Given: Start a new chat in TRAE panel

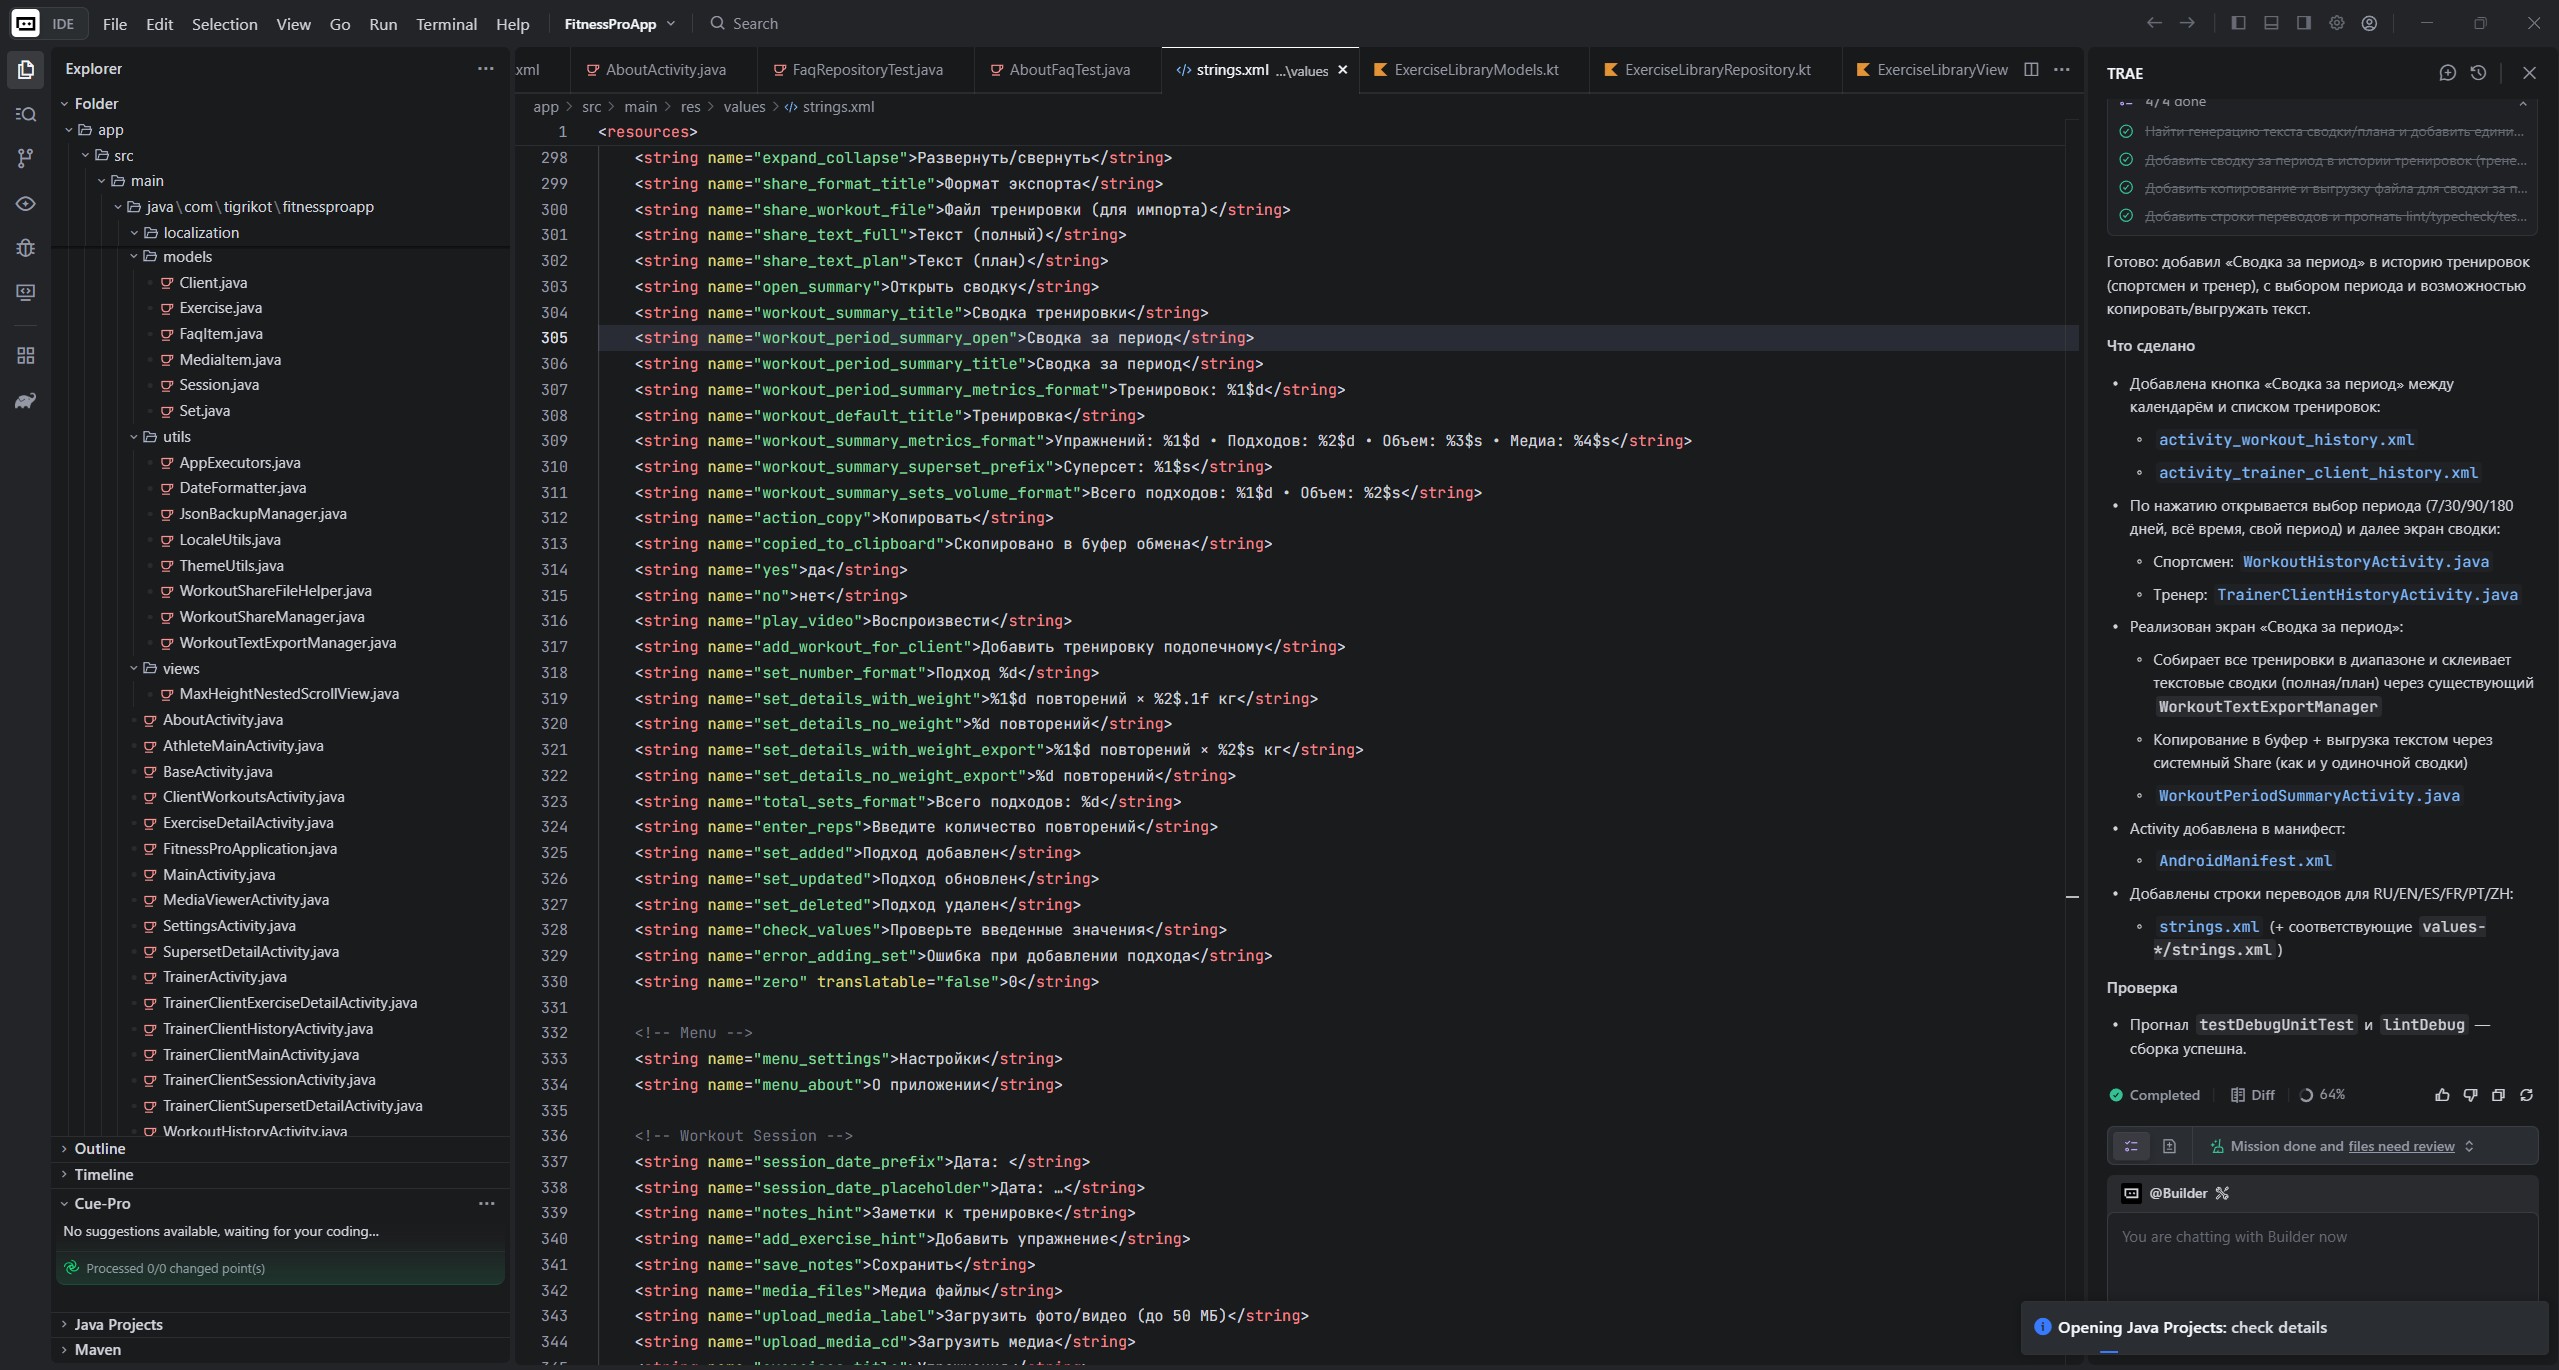Looking at the screenshot, I should point(2447,73).
